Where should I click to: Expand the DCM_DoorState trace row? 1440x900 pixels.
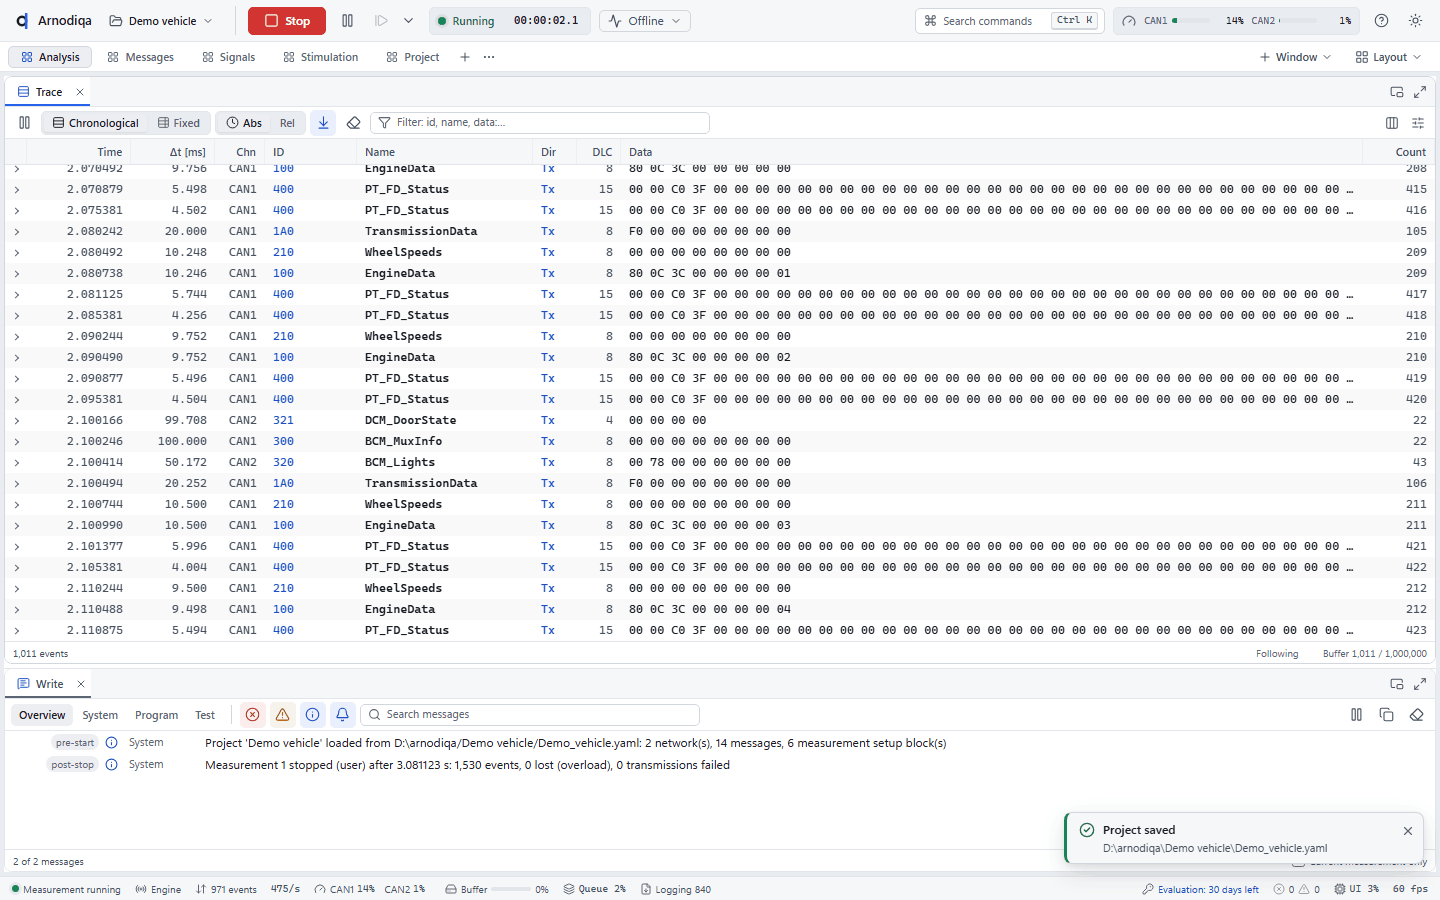pyautogui.click(x=17, y=421)
